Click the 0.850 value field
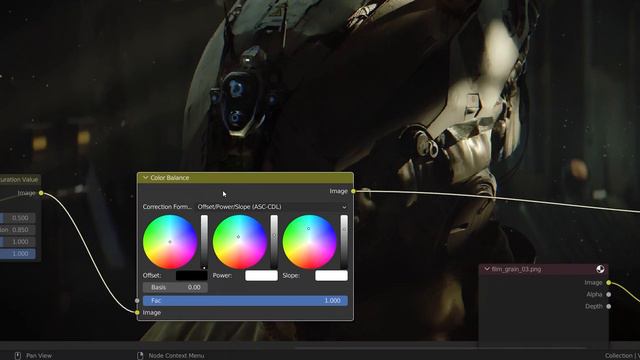This screenshot has height=360, width=640. (18, 230)
